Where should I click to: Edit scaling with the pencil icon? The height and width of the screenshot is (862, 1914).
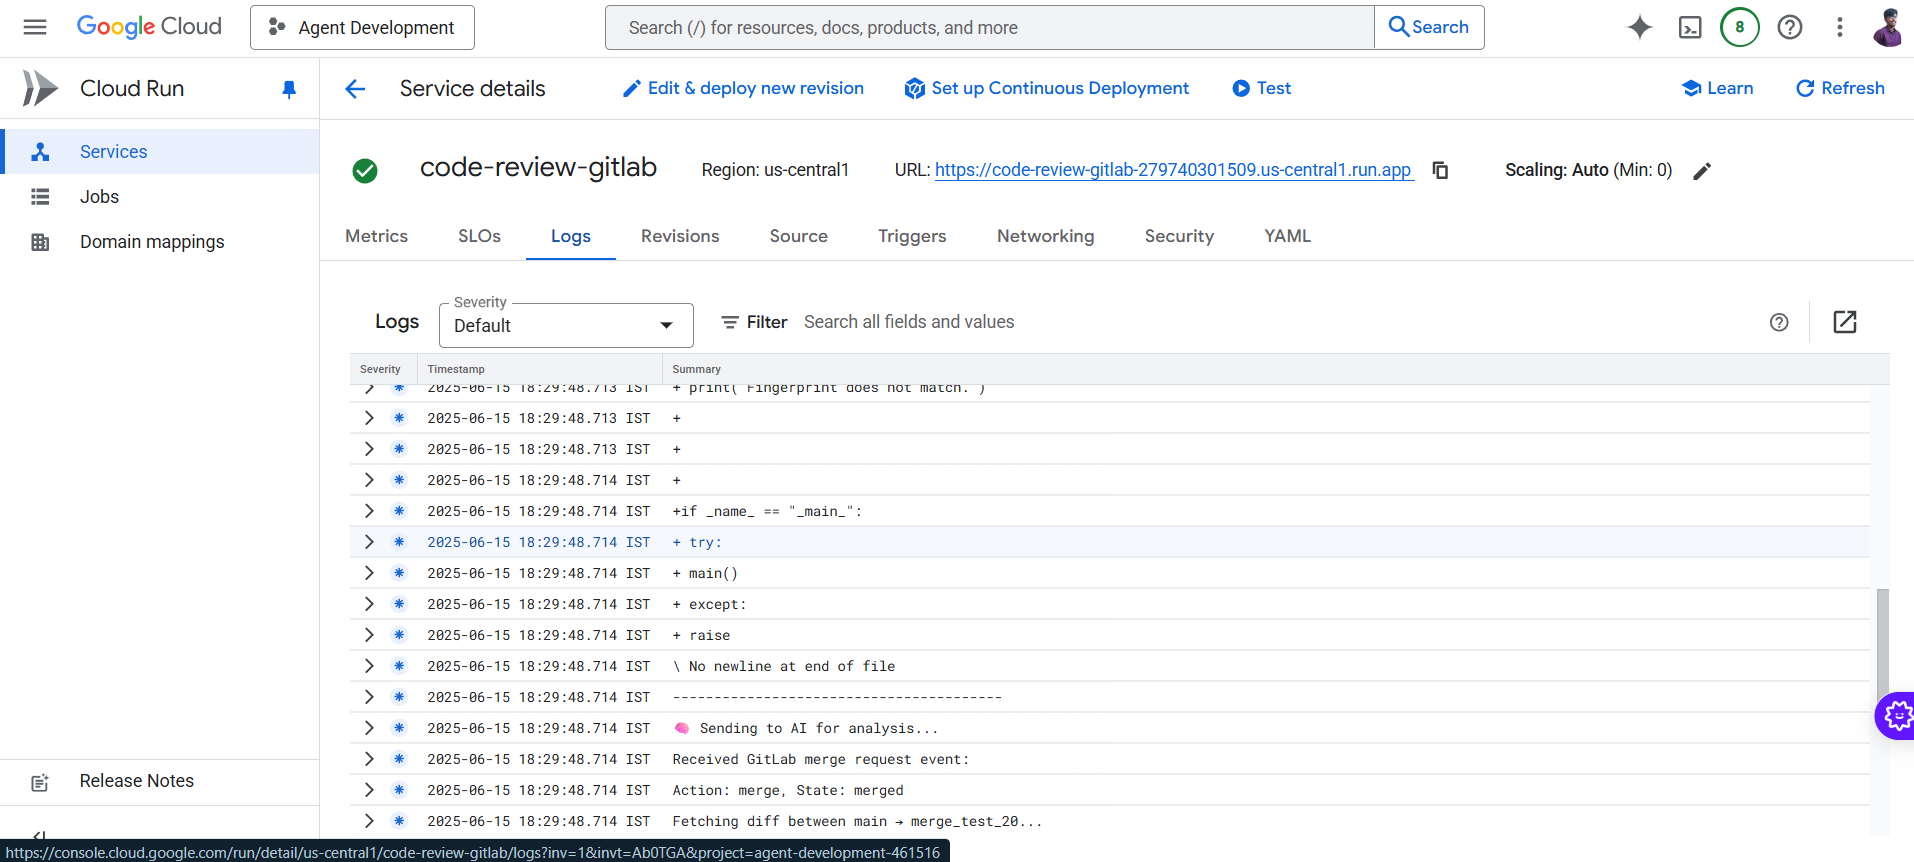1702,171
